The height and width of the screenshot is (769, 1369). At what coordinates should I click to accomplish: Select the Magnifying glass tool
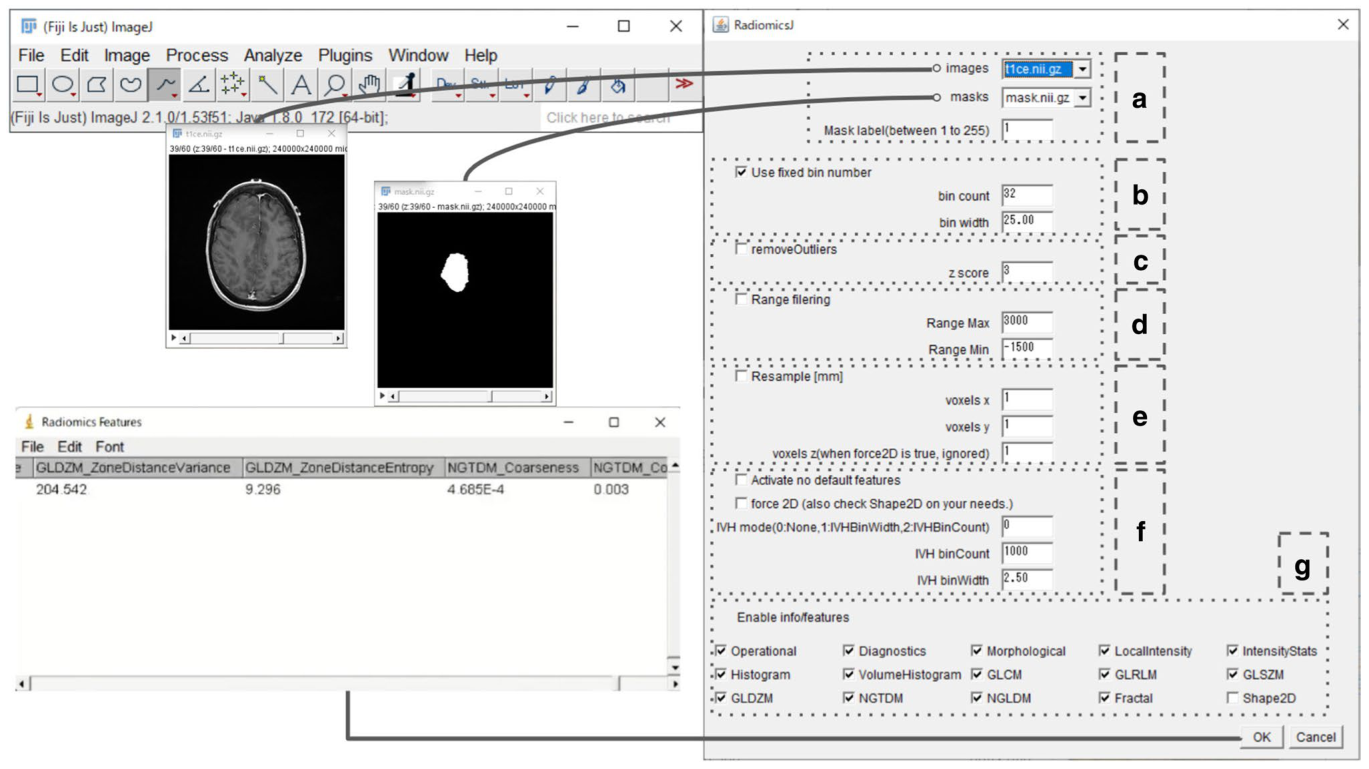coord(335,85)
